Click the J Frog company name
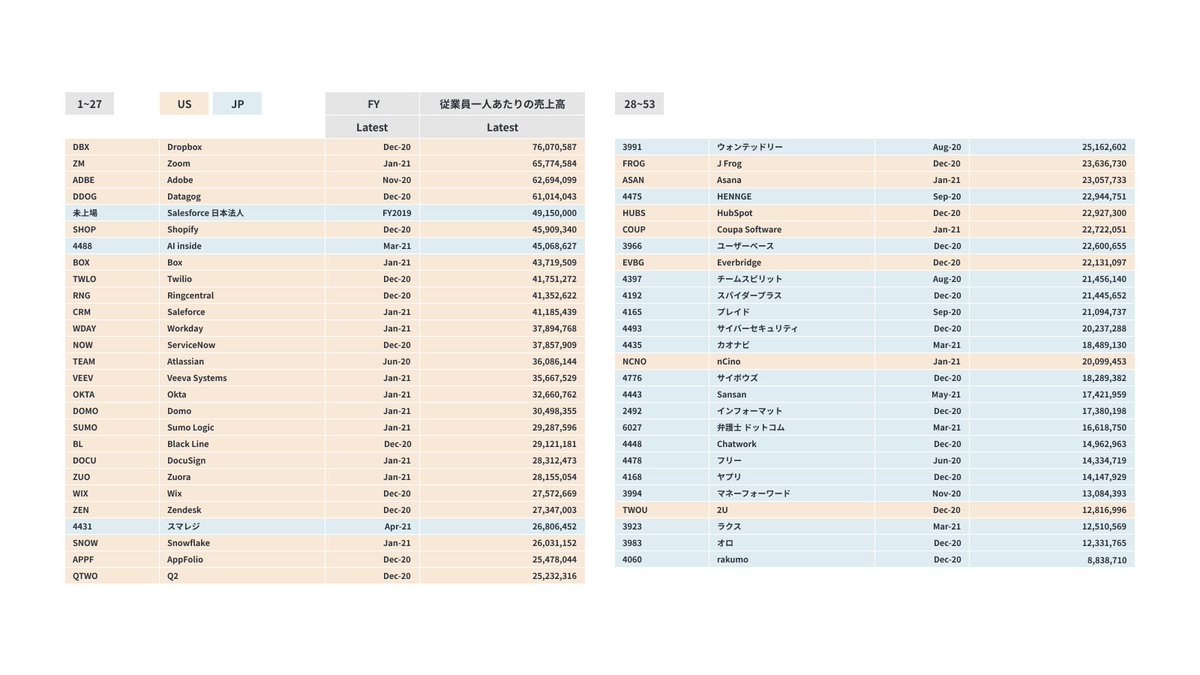This screenshot has width=1200, height=675. (730, 163)
